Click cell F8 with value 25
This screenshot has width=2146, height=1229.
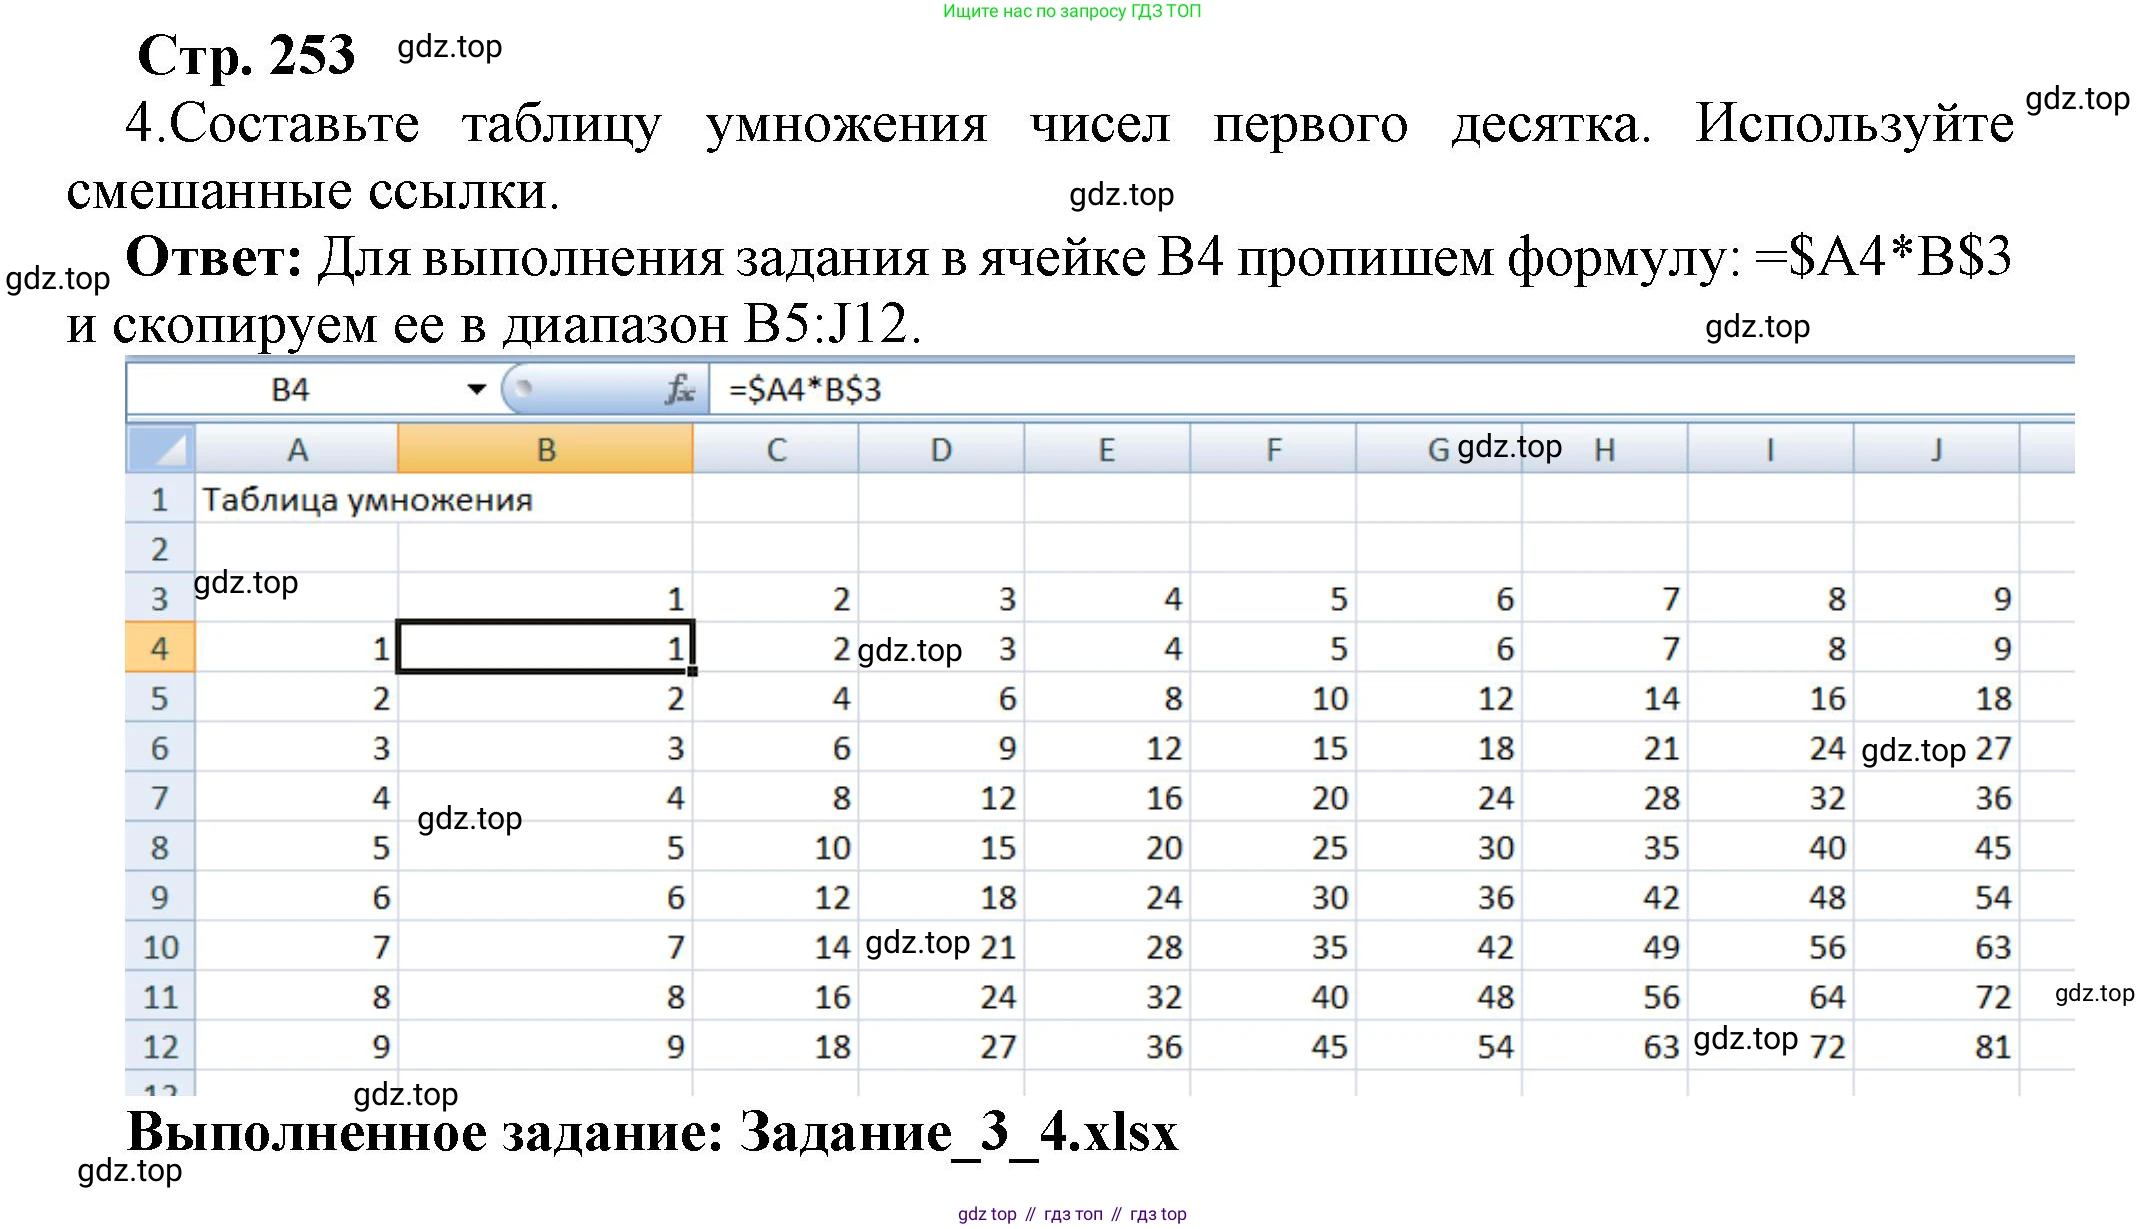pos(1273,847)
